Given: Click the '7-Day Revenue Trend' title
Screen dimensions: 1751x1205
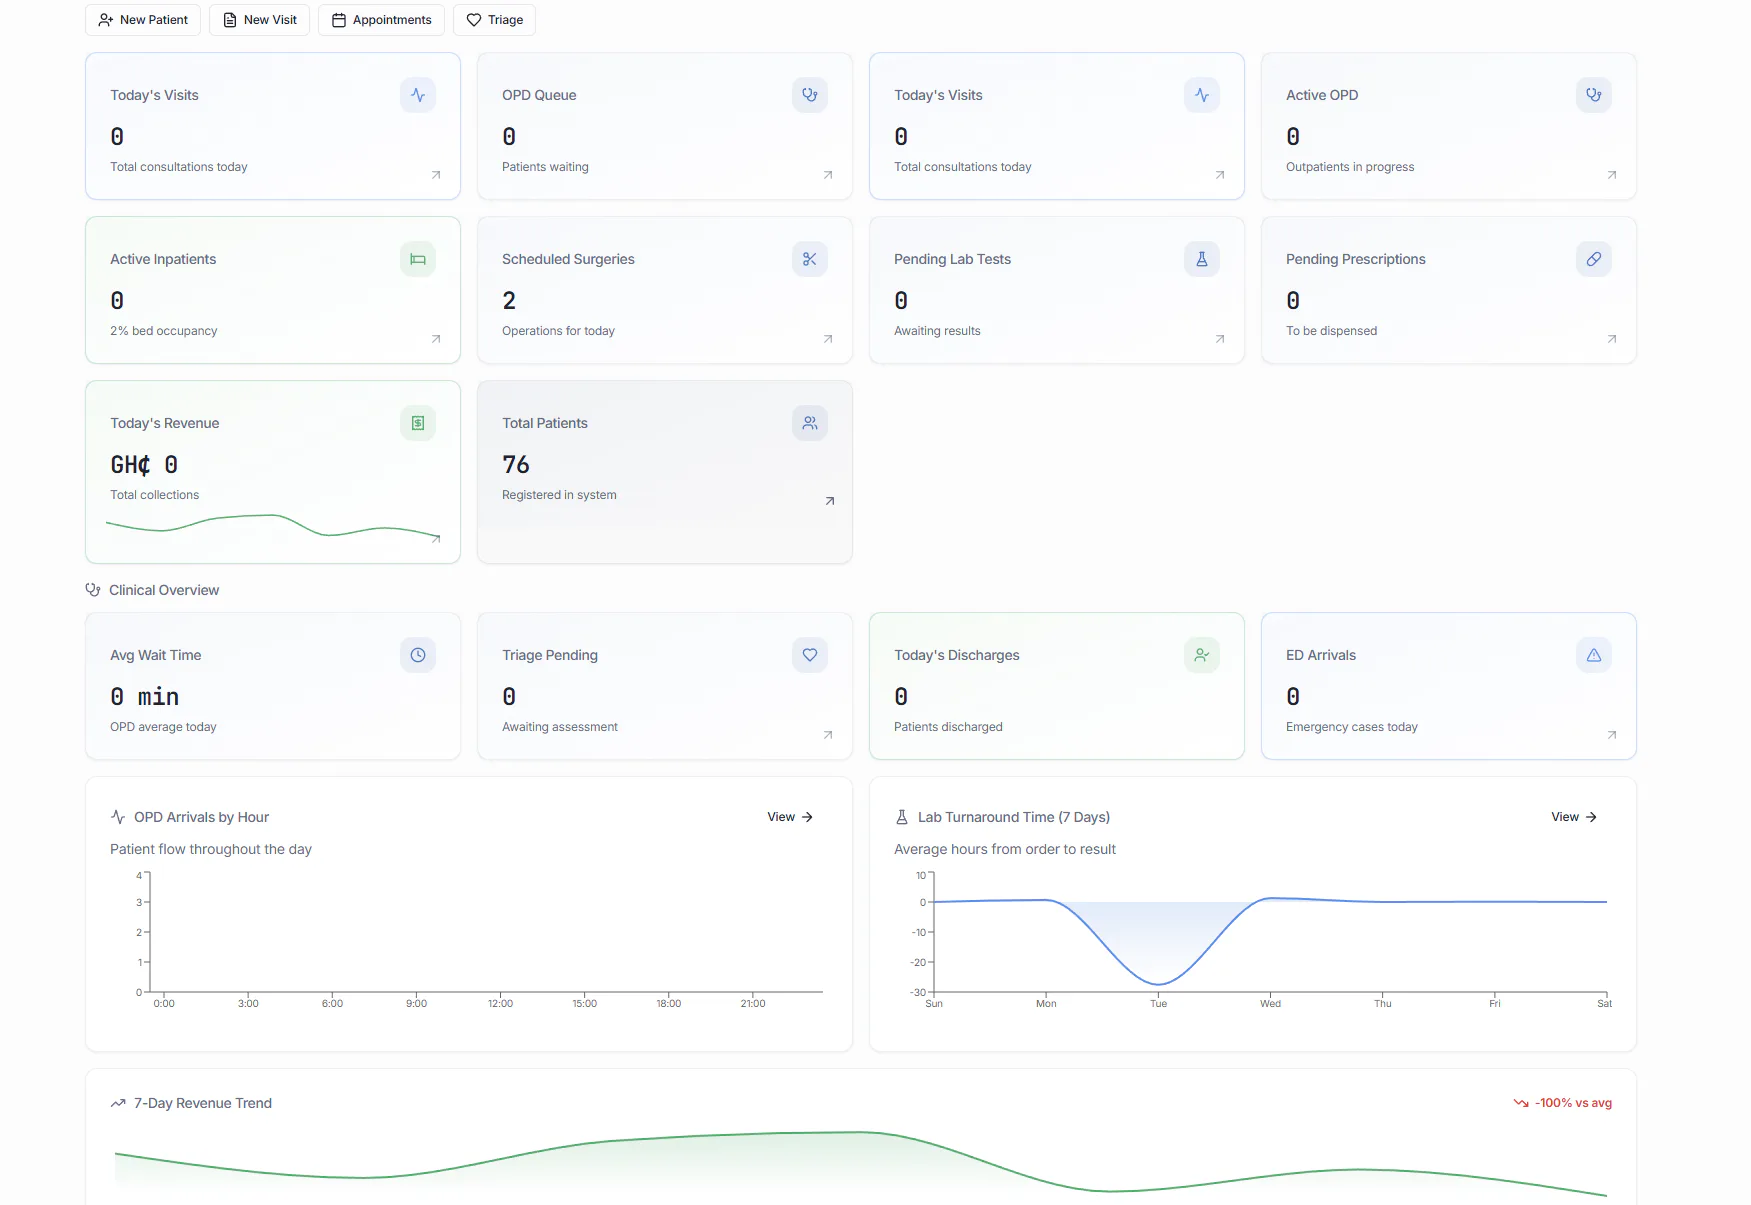Looking at the screenshot, I should pyautogui.click(x=203, y=1103).
